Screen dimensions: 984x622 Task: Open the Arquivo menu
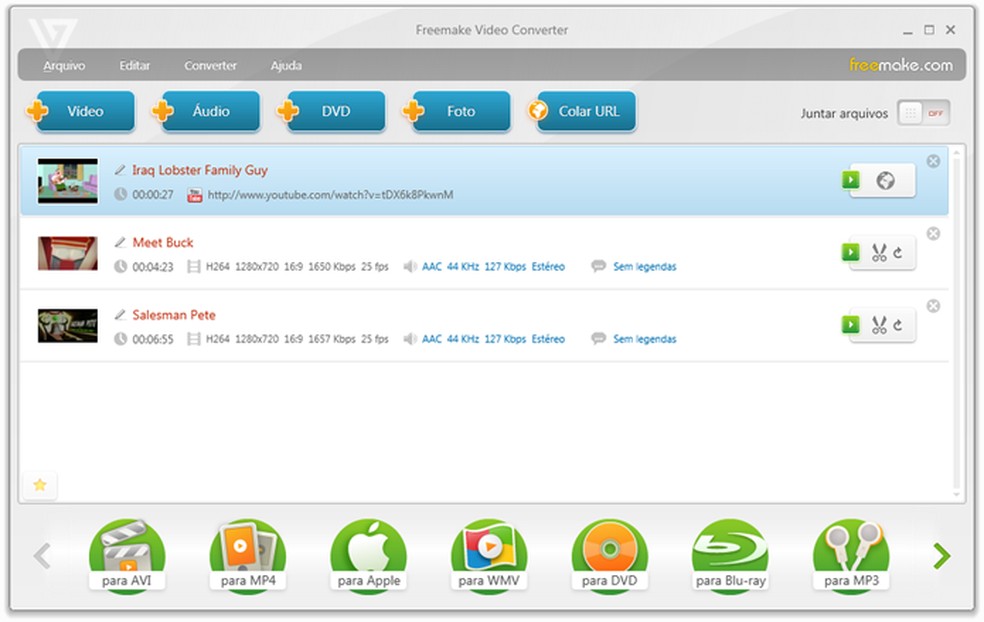tap(64, 65)
